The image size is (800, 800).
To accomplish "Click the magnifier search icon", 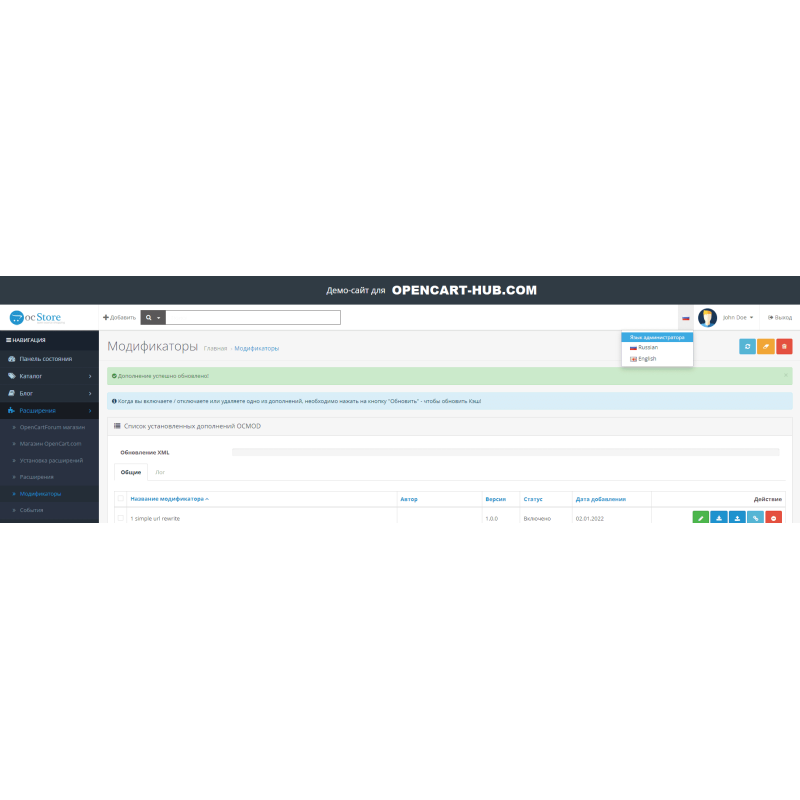I will 150,316.
